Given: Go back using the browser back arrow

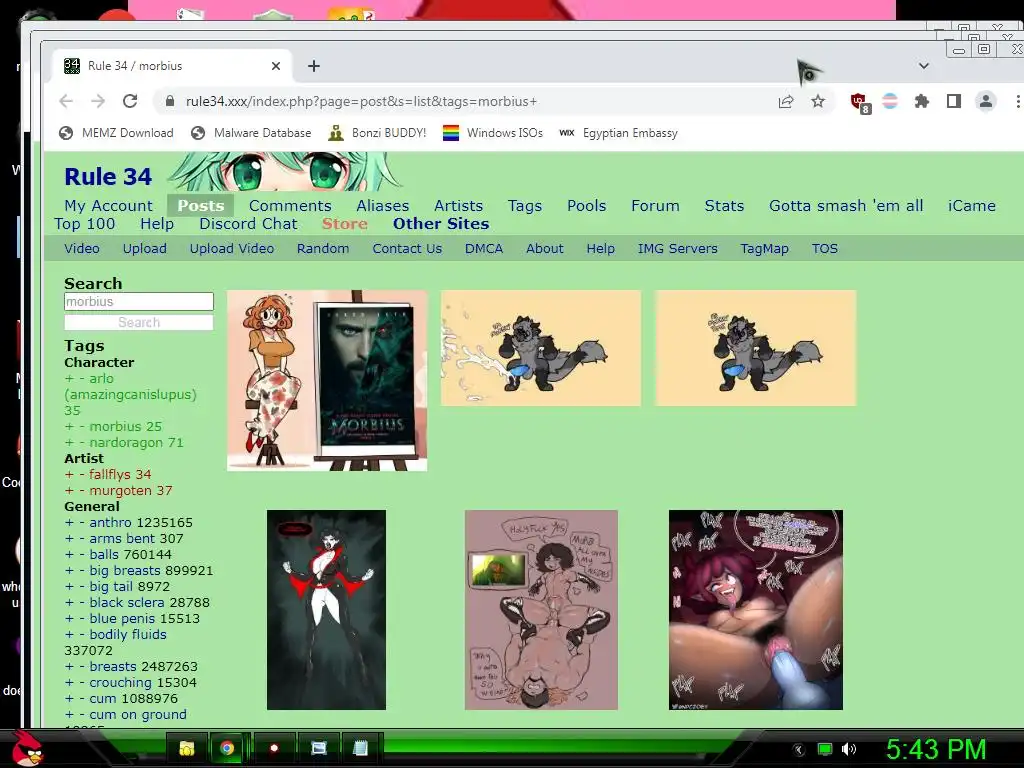Looking at the screenshot, I should click(66, 101).
